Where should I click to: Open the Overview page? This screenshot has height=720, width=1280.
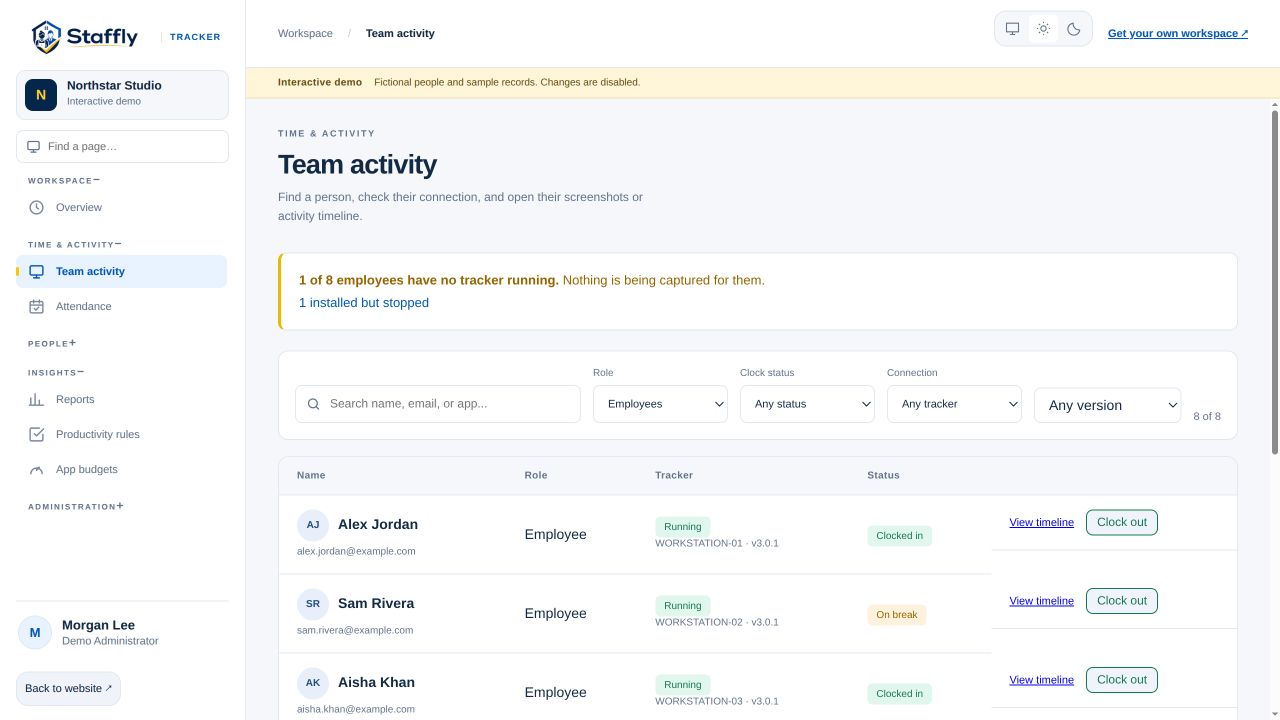point(121,207)
